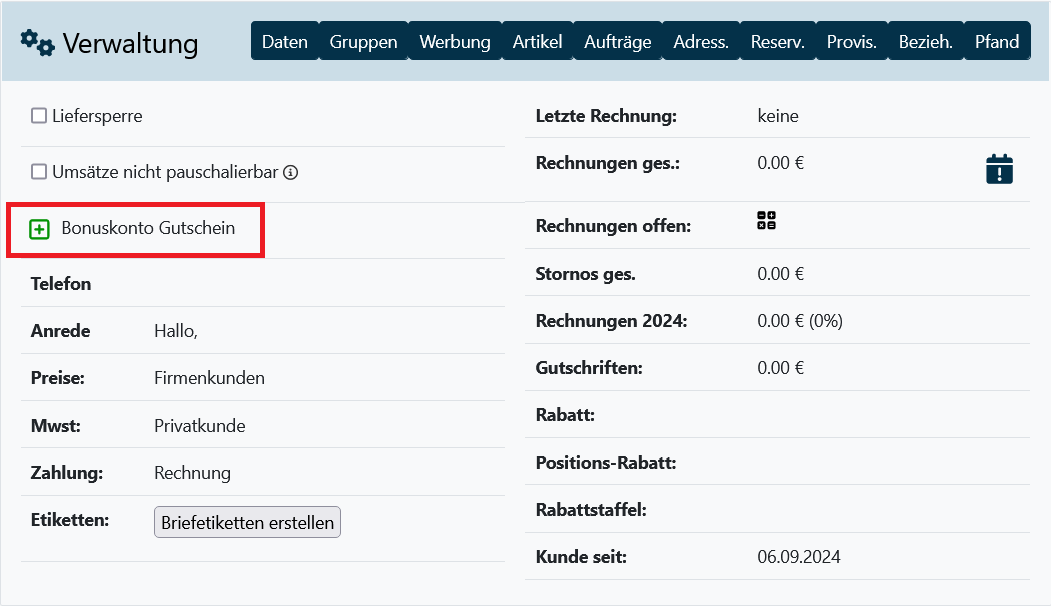Click the Zahlung value Rechnung
Image resolution: width=1051 pixels, height=606 pixels.
[192, 473]
